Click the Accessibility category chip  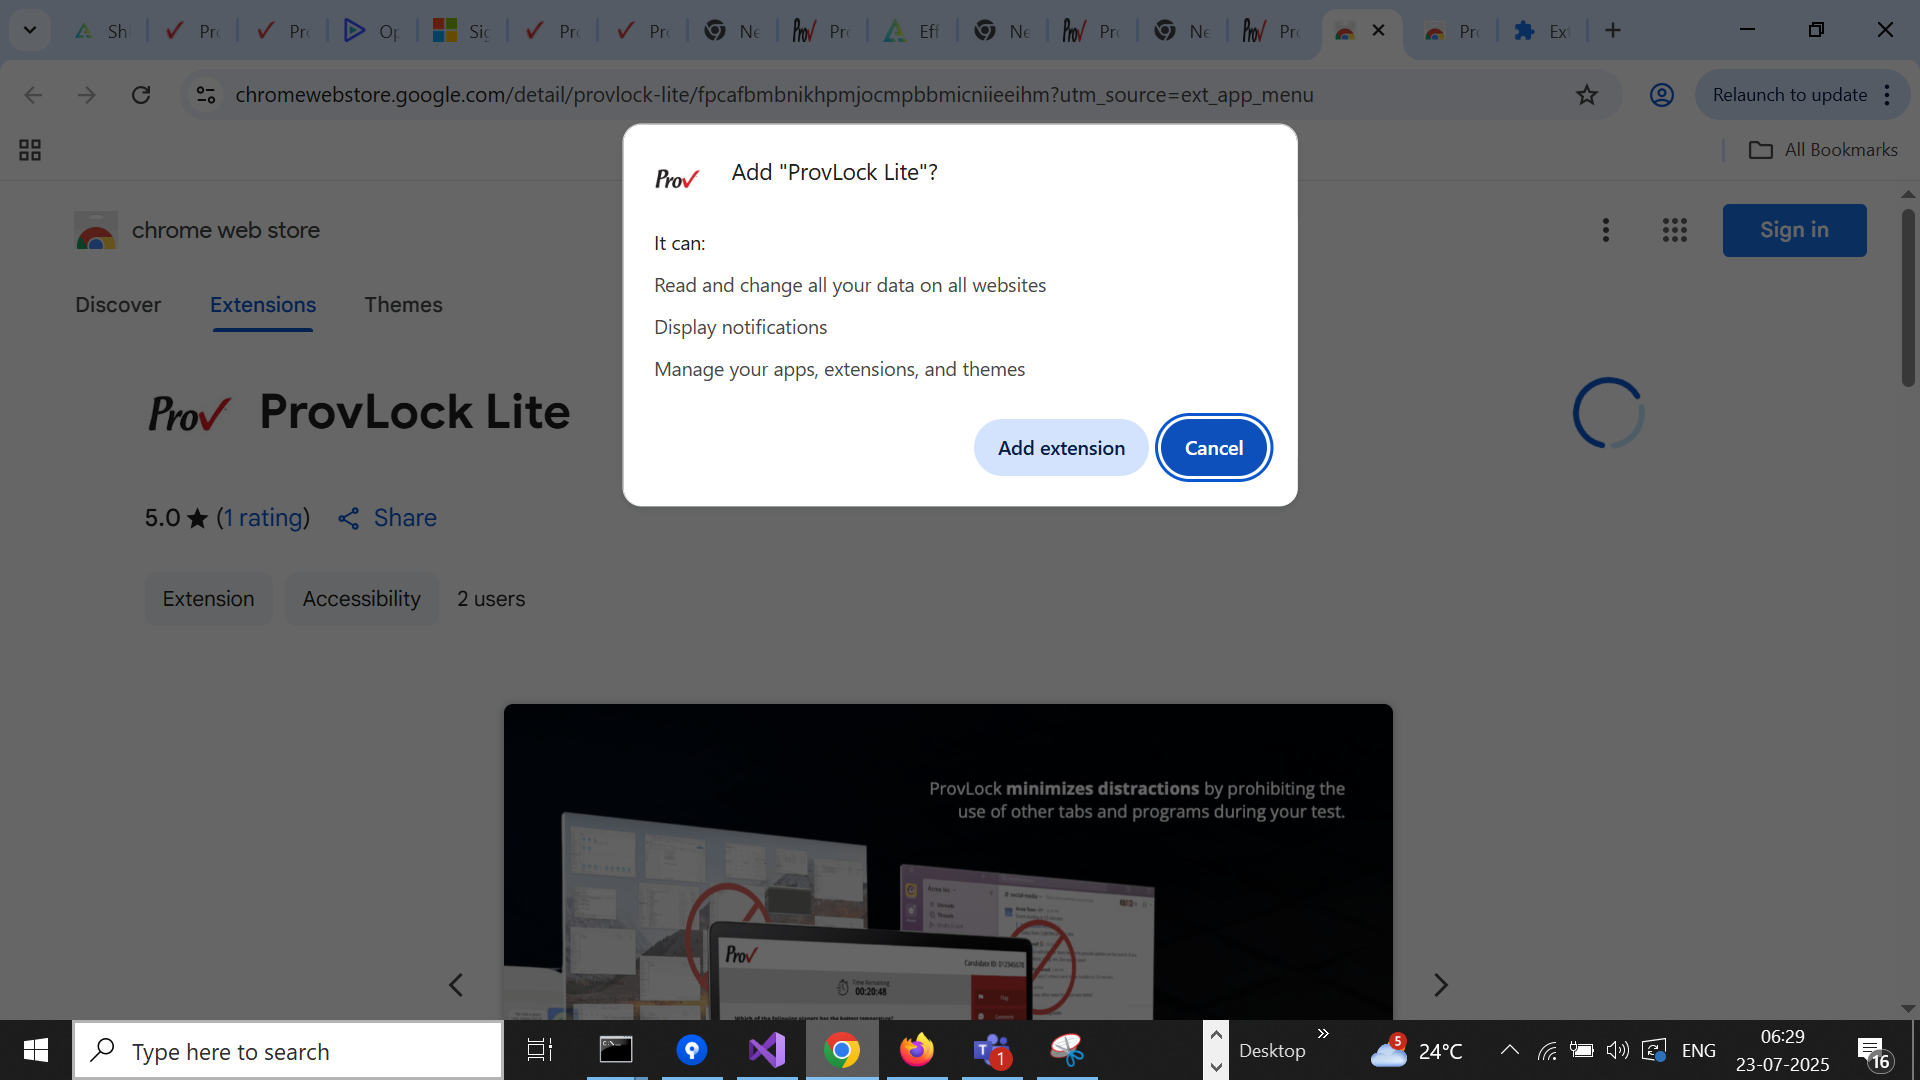click(x=361, y=599)
